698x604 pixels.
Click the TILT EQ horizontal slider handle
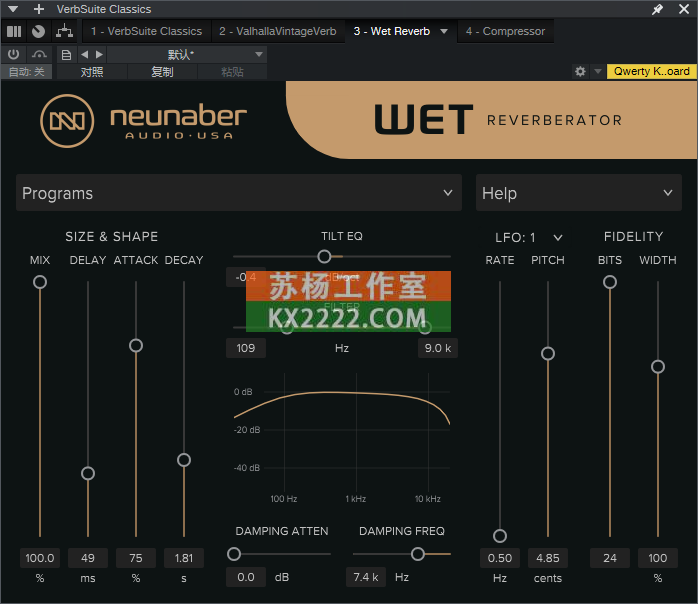pyautogui.click(x=325, y=256)
